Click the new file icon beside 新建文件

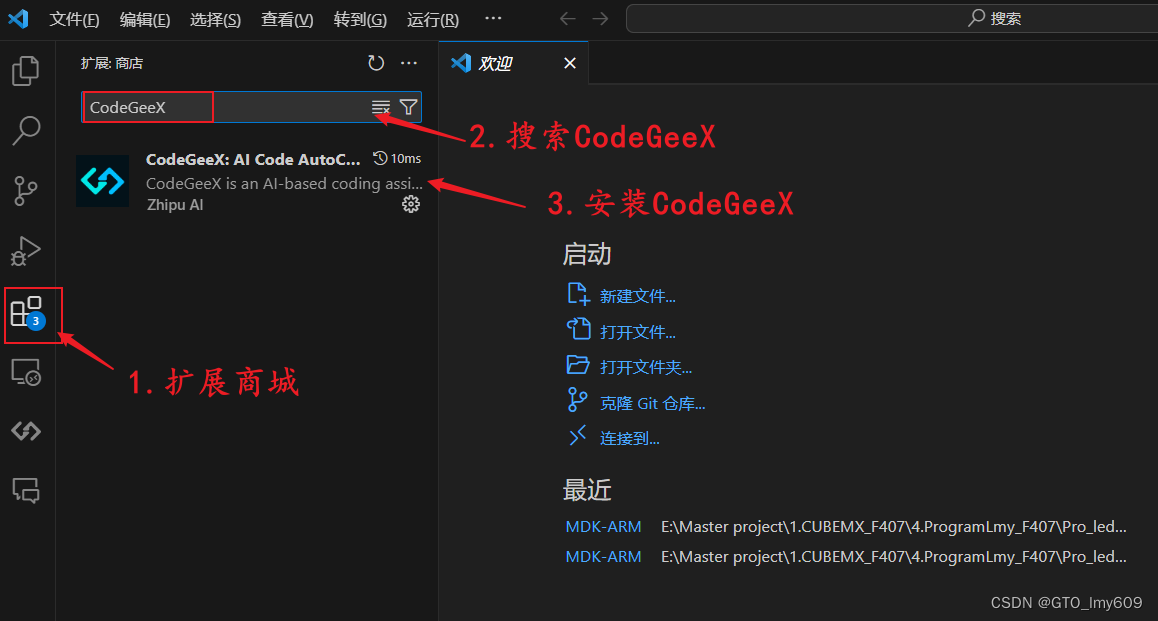click(578, 294)
